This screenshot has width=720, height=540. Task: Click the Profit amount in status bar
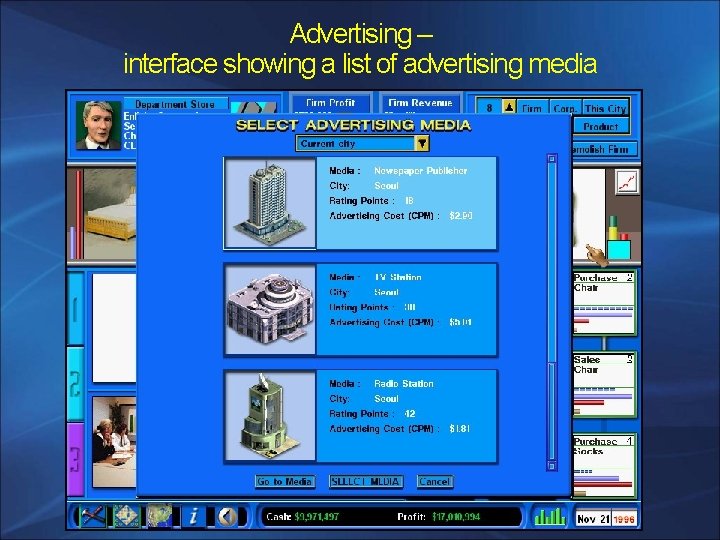[456, 517]
